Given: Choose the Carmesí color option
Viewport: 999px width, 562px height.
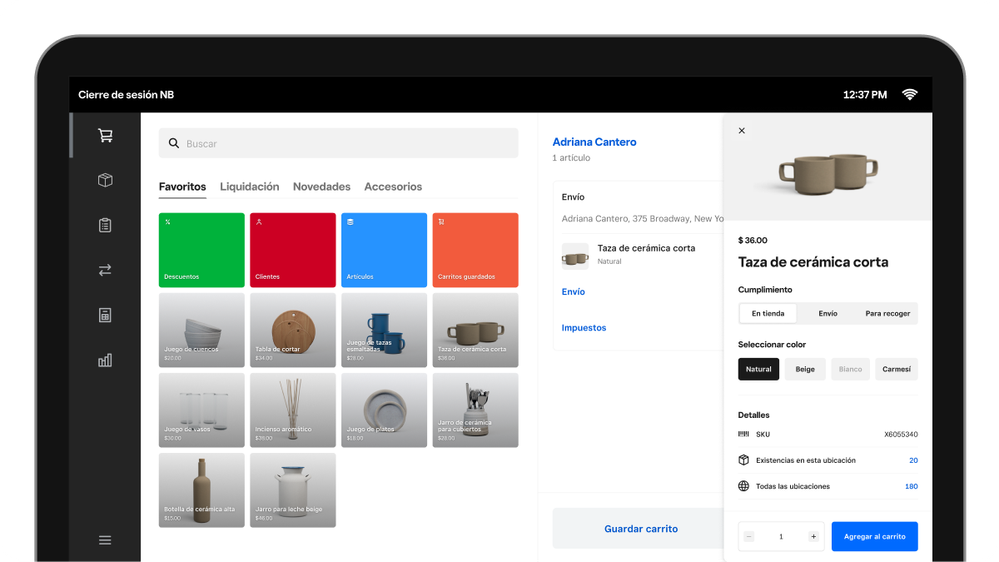Looking at the screenshot, I should (896, 369).
